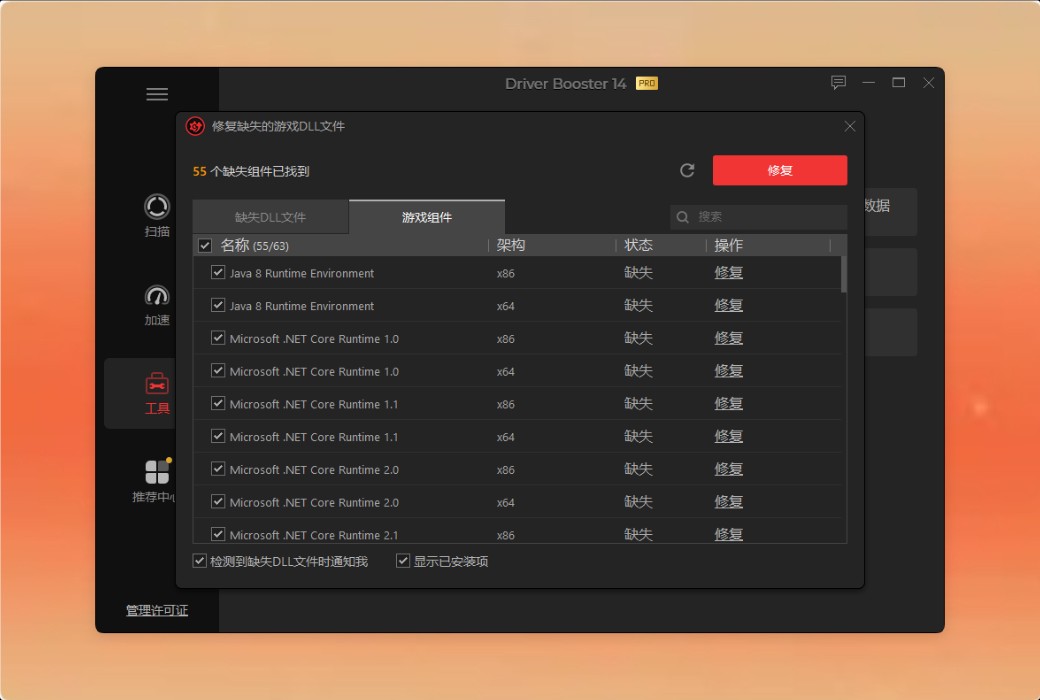This screenshot has height=700, width=1040.
Task: Click 修复 link for Java 8 x64
Action: tap(728, 305)
